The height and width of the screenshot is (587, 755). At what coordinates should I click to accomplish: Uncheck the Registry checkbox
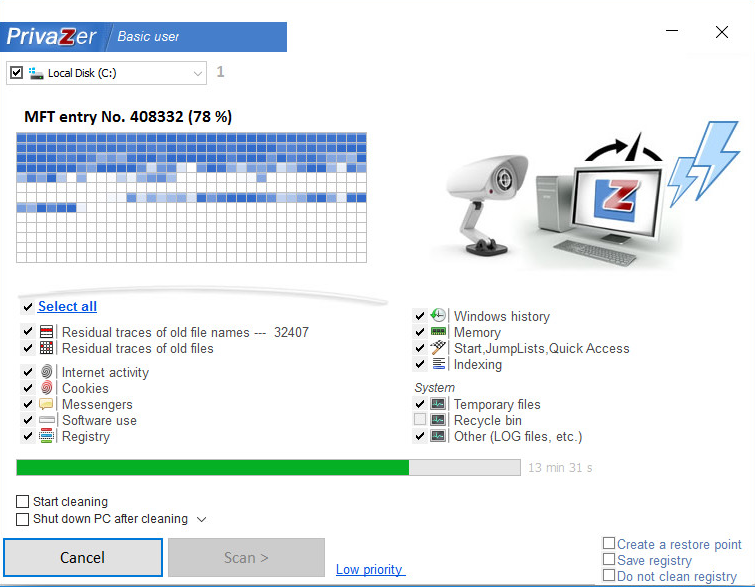tap(27, 436)
